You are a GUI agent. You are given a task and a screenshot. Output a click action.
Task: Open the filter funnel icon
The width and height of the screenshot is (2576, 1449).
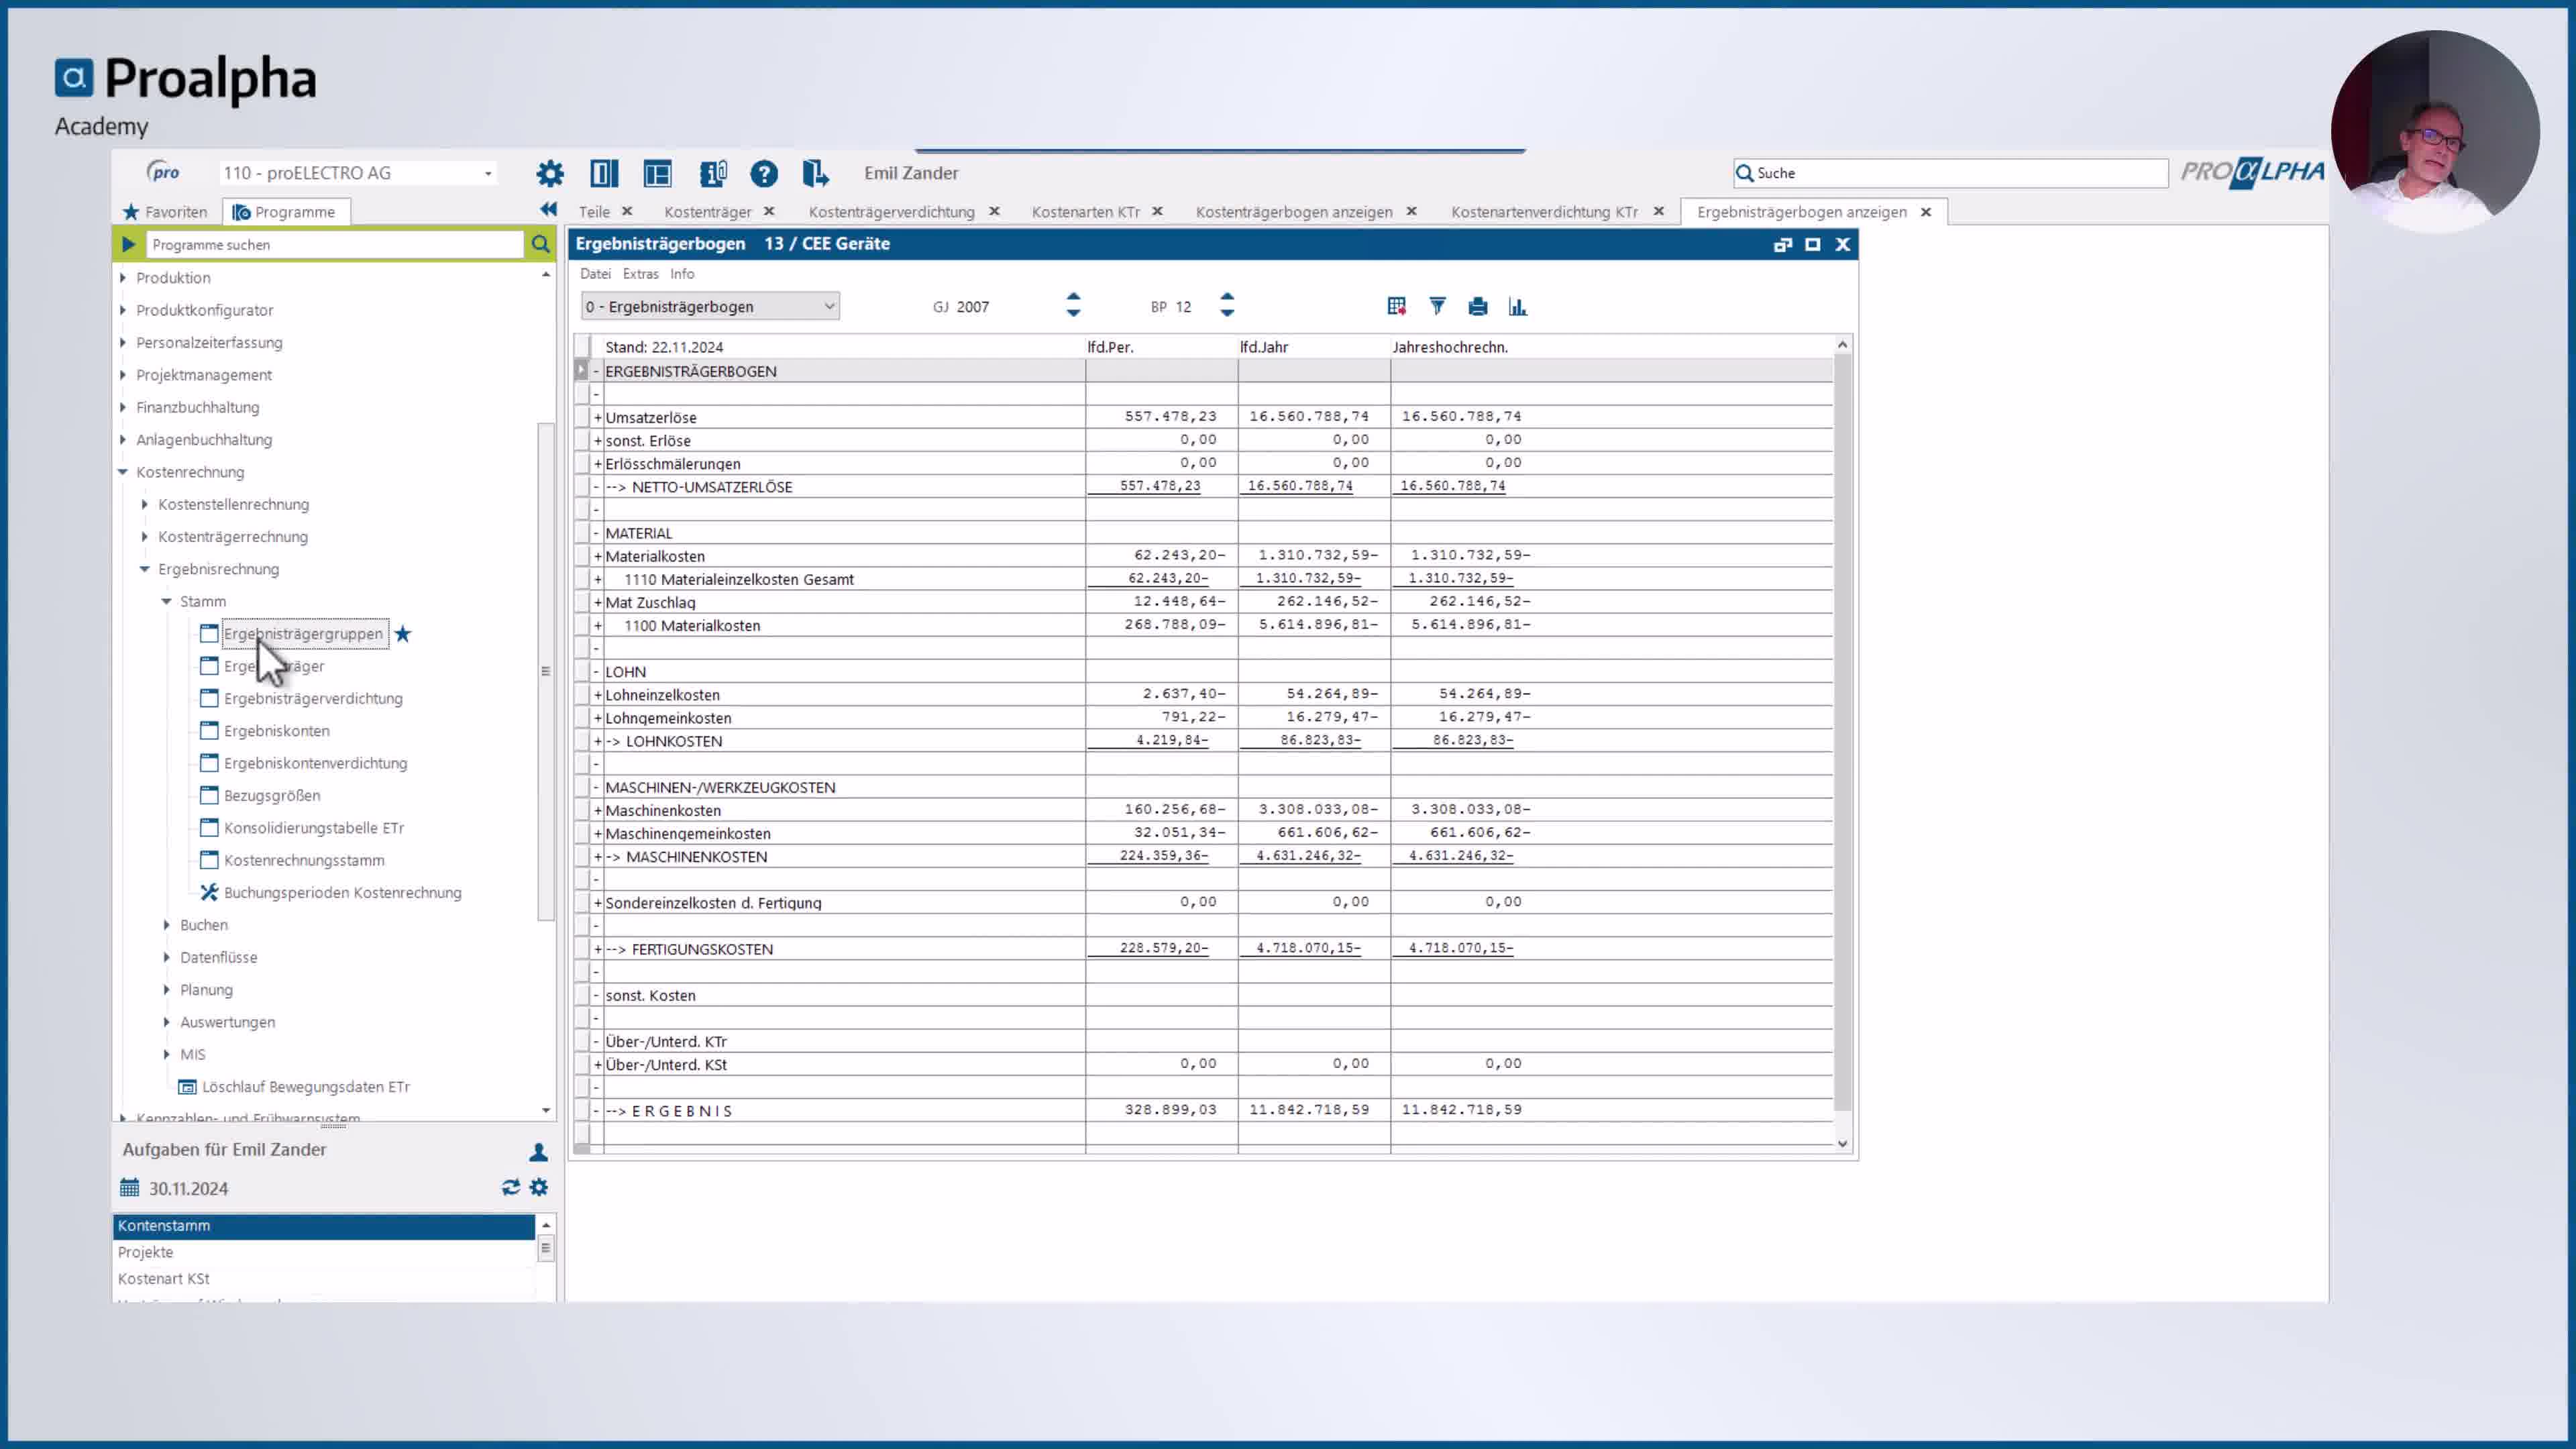(1437, 306)
